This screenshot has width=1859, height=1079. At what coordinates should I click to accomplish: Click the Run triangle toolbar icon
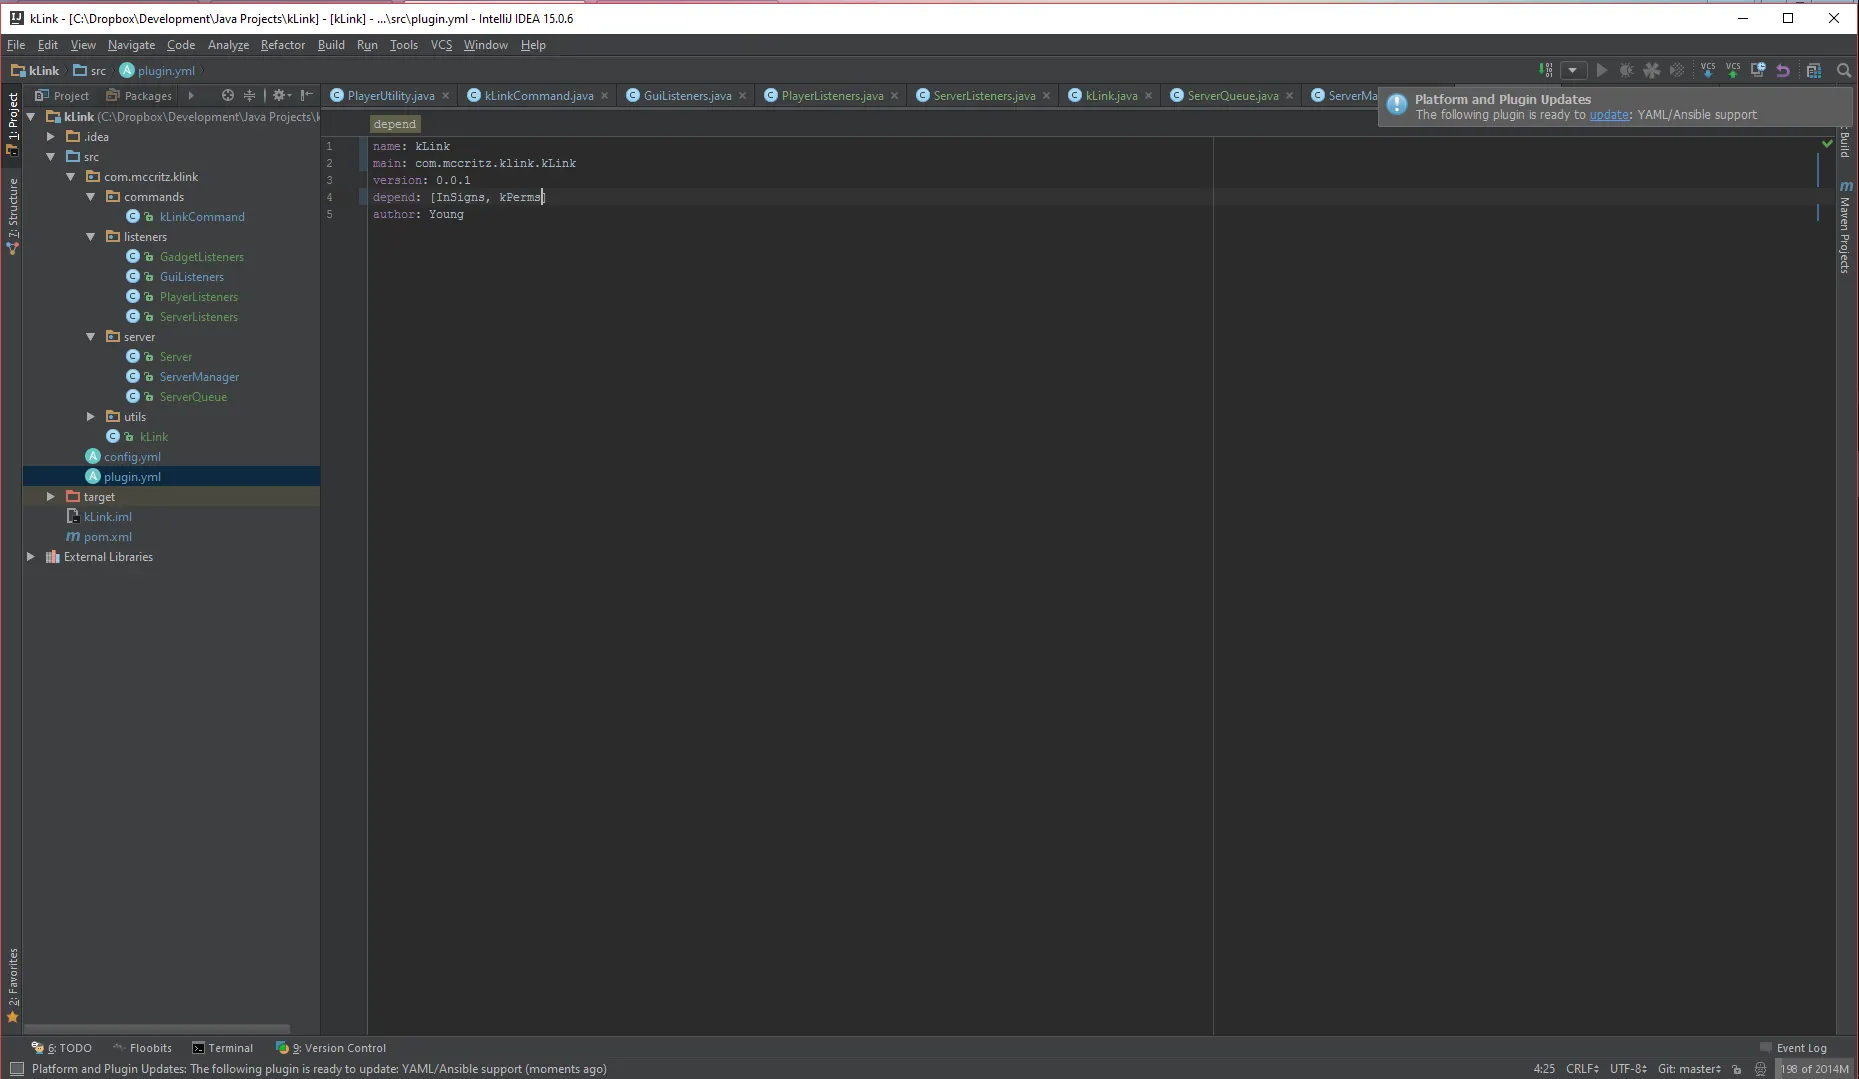click(x=1601, y=70)
